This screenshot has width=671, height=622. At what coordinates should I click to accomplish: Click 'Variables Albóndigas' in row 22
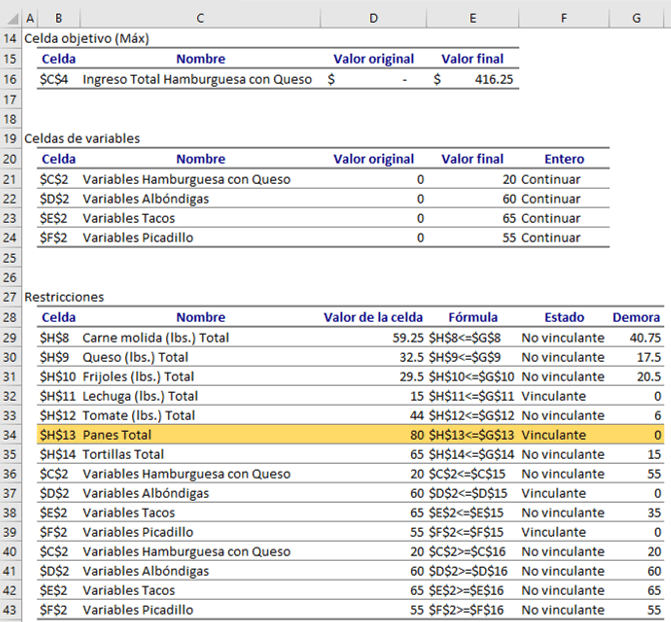(x=145, y=199)
